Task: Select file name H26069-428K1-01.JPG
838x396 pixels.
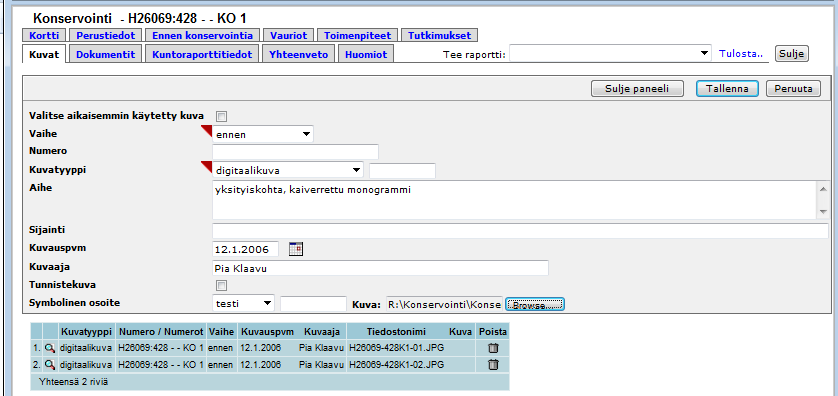Action: (x=396, y=348)
